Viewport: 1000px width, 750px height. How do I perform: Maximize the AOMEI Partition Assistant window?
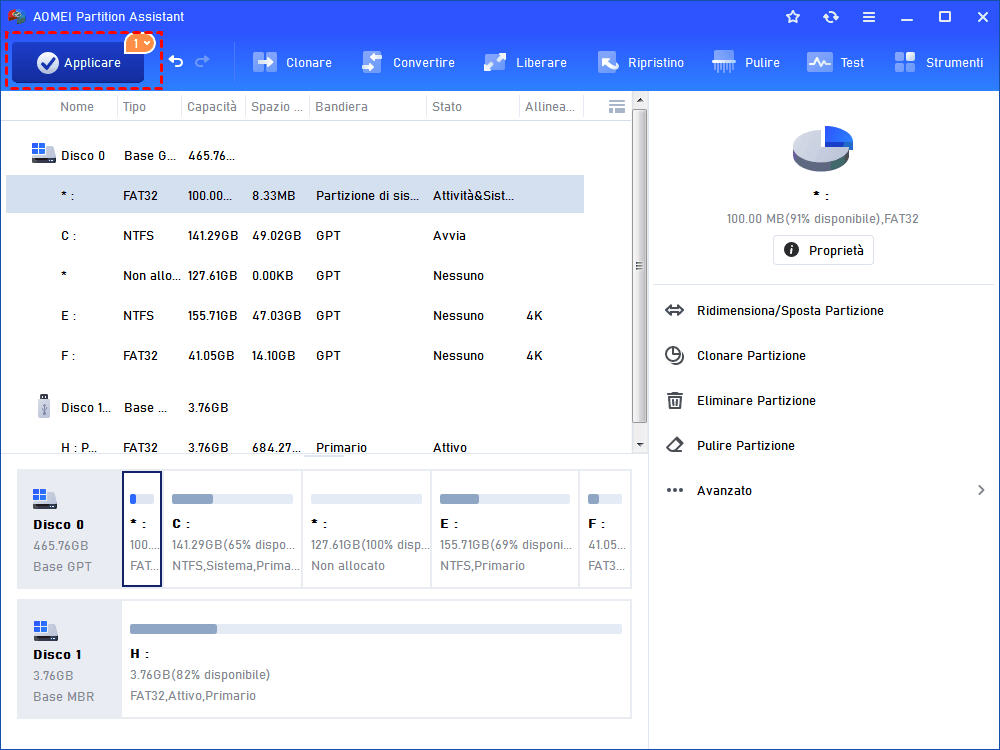point(945,17)
